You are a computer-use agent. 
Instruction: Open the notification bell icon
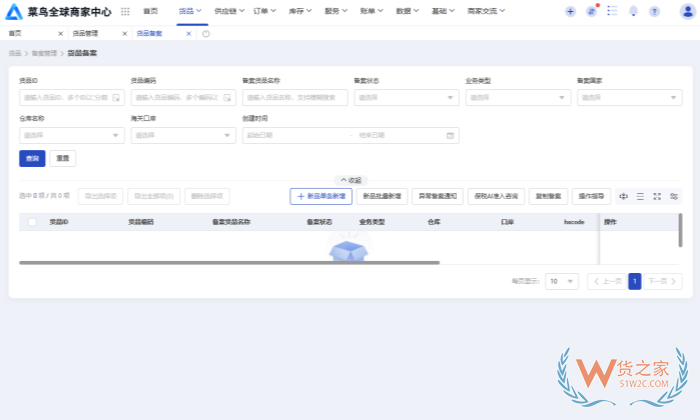[x=633, y=12]
